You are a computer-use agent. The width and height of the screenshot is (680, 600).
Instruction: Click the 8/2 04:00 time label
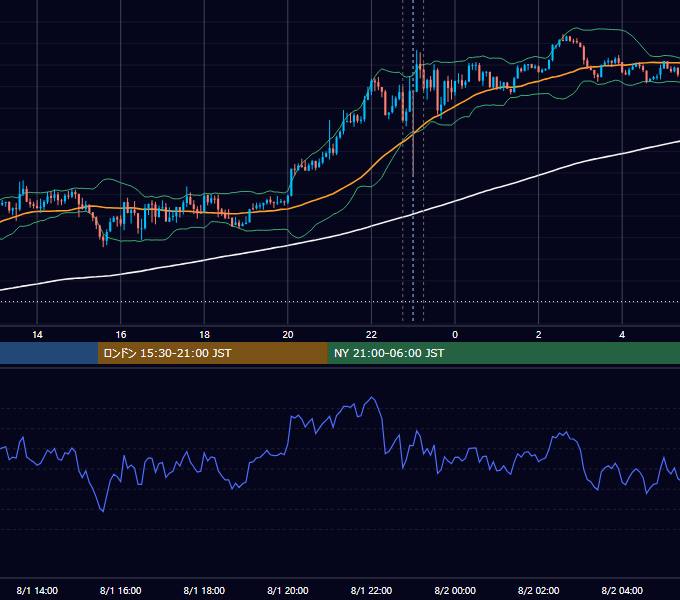(622, 590)
